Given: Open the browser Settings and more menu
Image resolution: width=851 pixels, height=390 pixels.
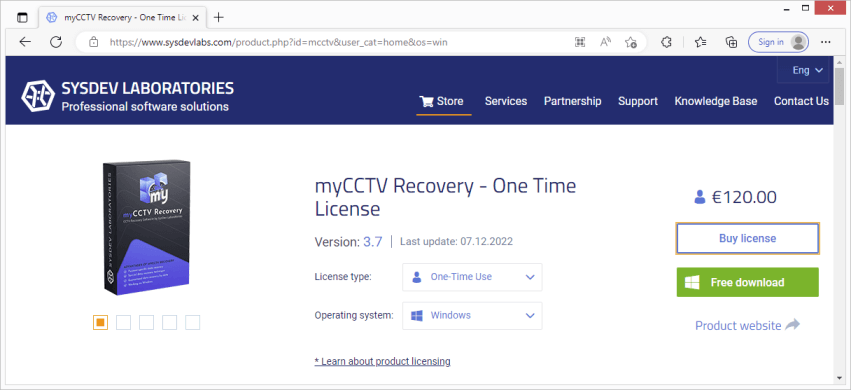Looking at the screenshot, I should (x=825, y=42).
